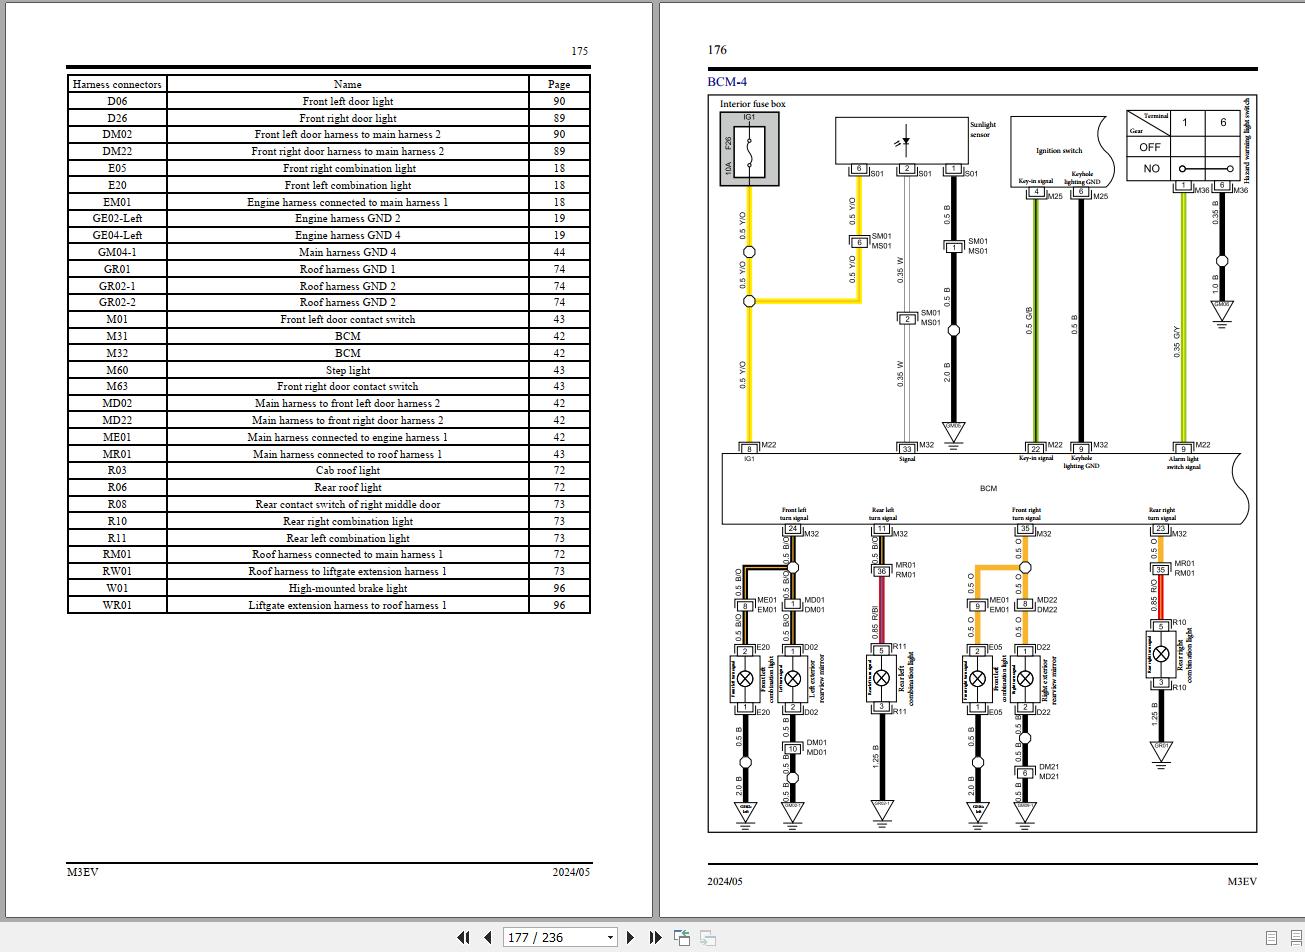This screenshot has width=1305, height=952.
Task: Select the GM04-1 connector cell
Action: pos(117,252)
